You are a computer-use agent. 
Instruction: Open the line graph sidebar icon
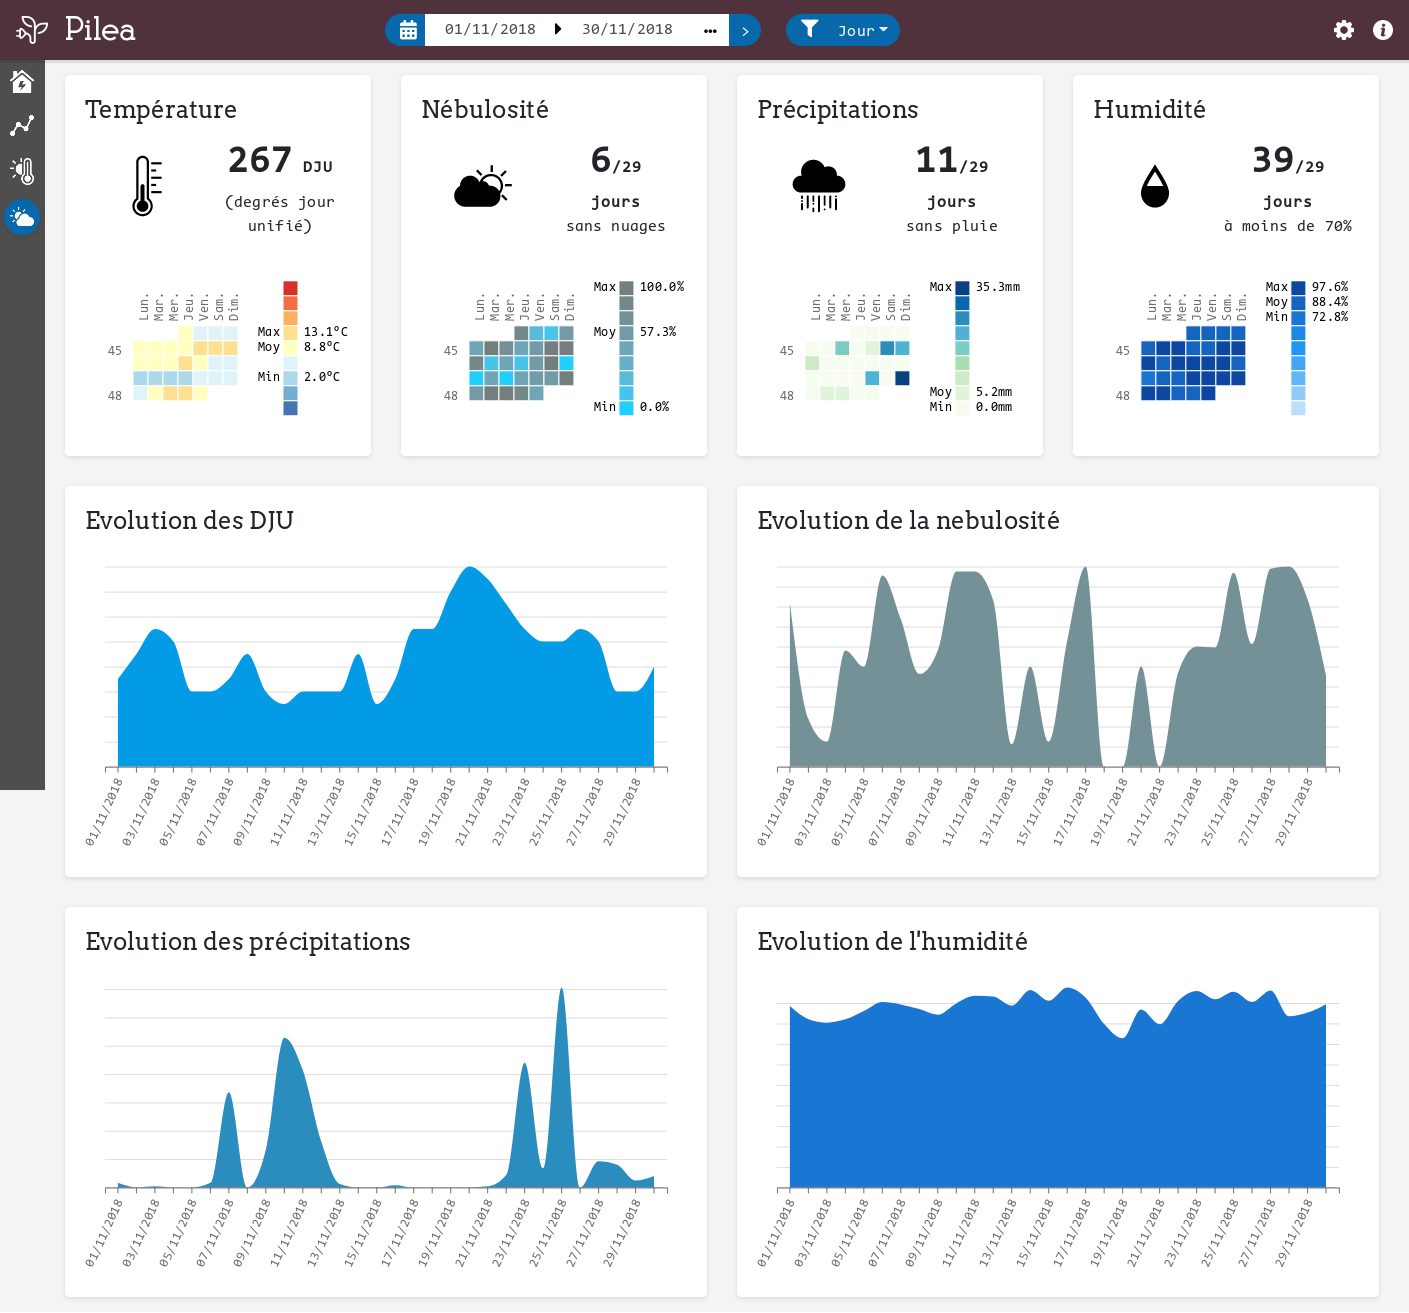tap(22, 126)
